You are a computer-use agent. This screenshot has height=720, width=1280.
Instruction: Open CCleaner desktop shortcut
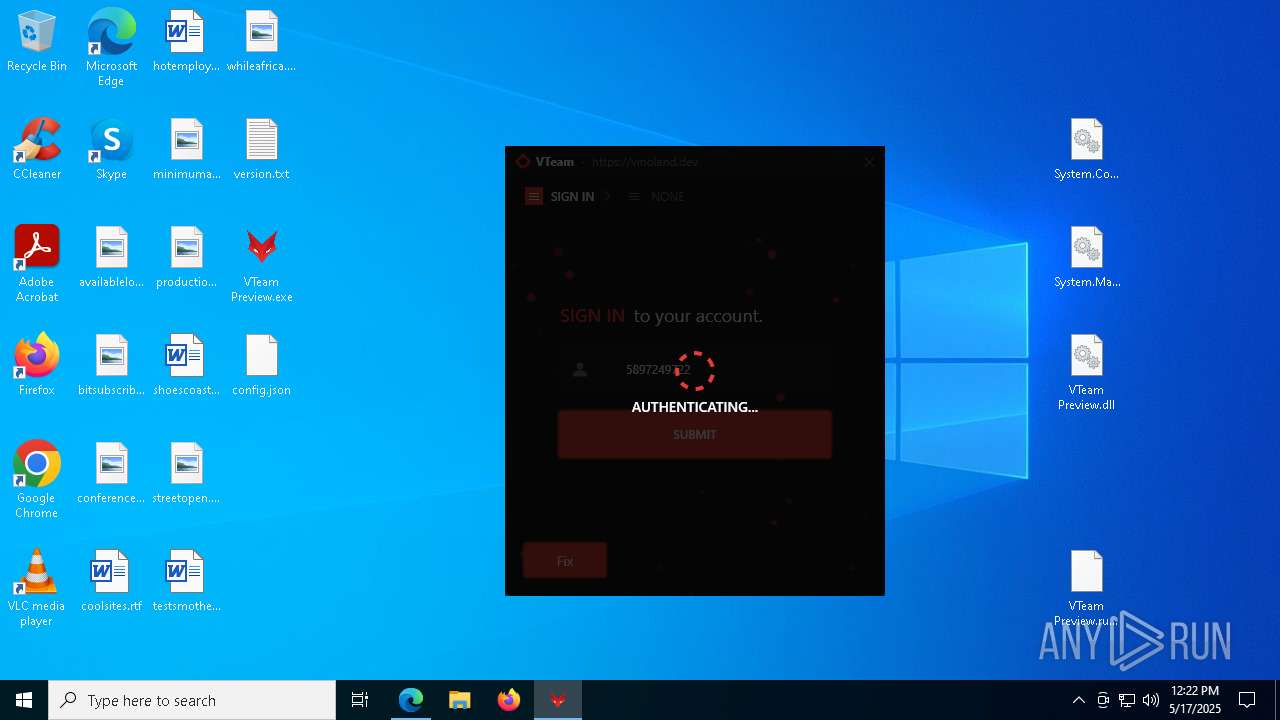click(37, 150)
